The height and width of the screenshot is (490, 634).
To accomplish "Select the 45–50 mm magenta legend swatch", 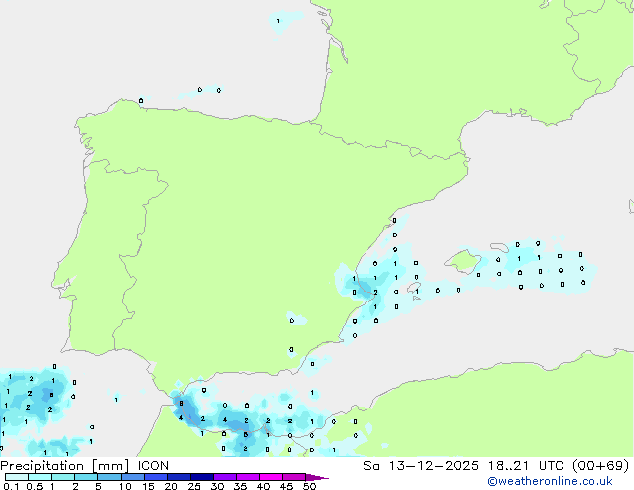I will [295, 477].
